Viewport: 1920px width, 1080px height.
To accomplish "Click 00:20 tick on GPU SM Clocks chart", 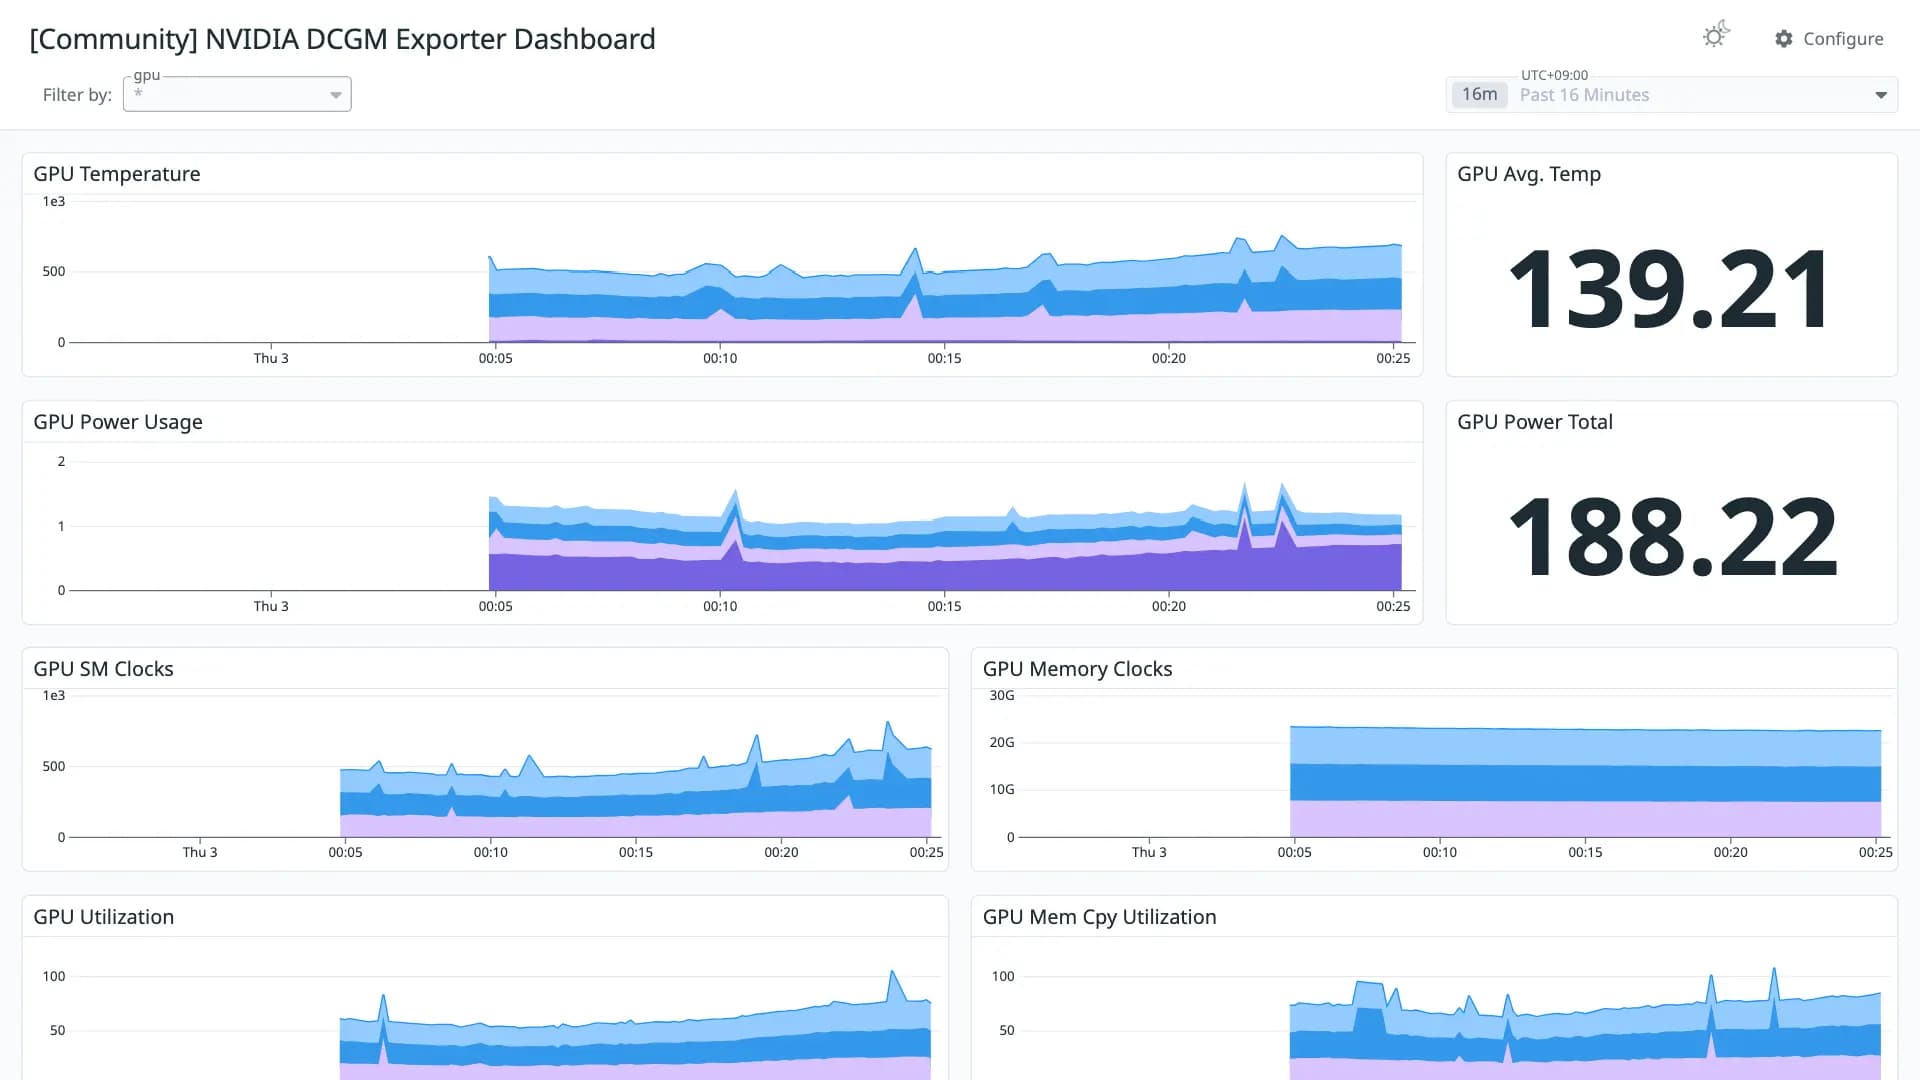I will pos(781,852).
